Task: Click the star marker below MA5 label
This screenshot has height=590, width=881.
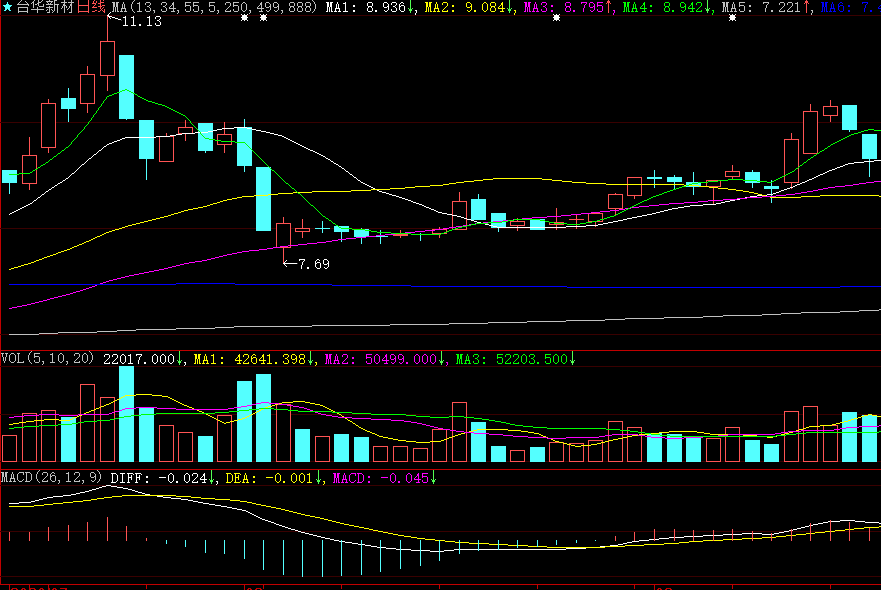Action: (x=732, y=18)
